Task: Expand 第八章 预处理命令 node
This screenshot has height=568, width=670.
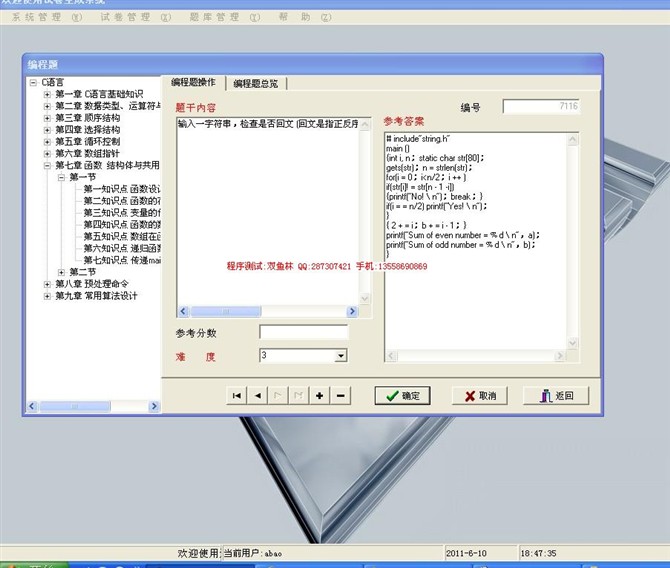Action: coord(47,284)
